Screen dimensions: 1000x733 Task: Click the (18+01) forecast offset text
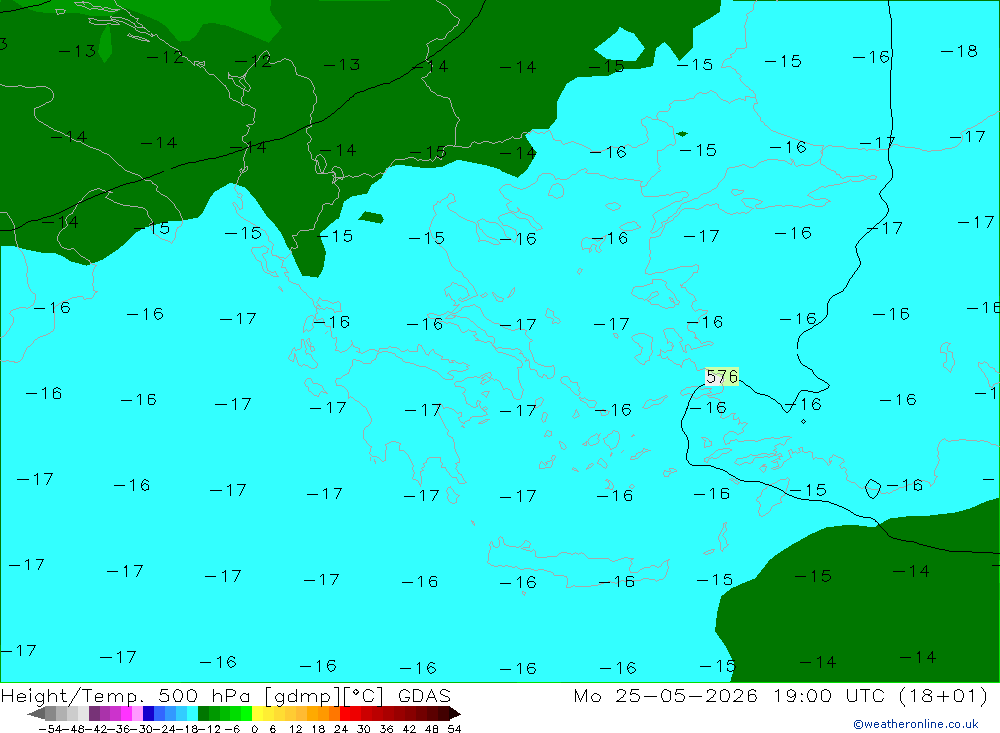[x=943, y=696]
